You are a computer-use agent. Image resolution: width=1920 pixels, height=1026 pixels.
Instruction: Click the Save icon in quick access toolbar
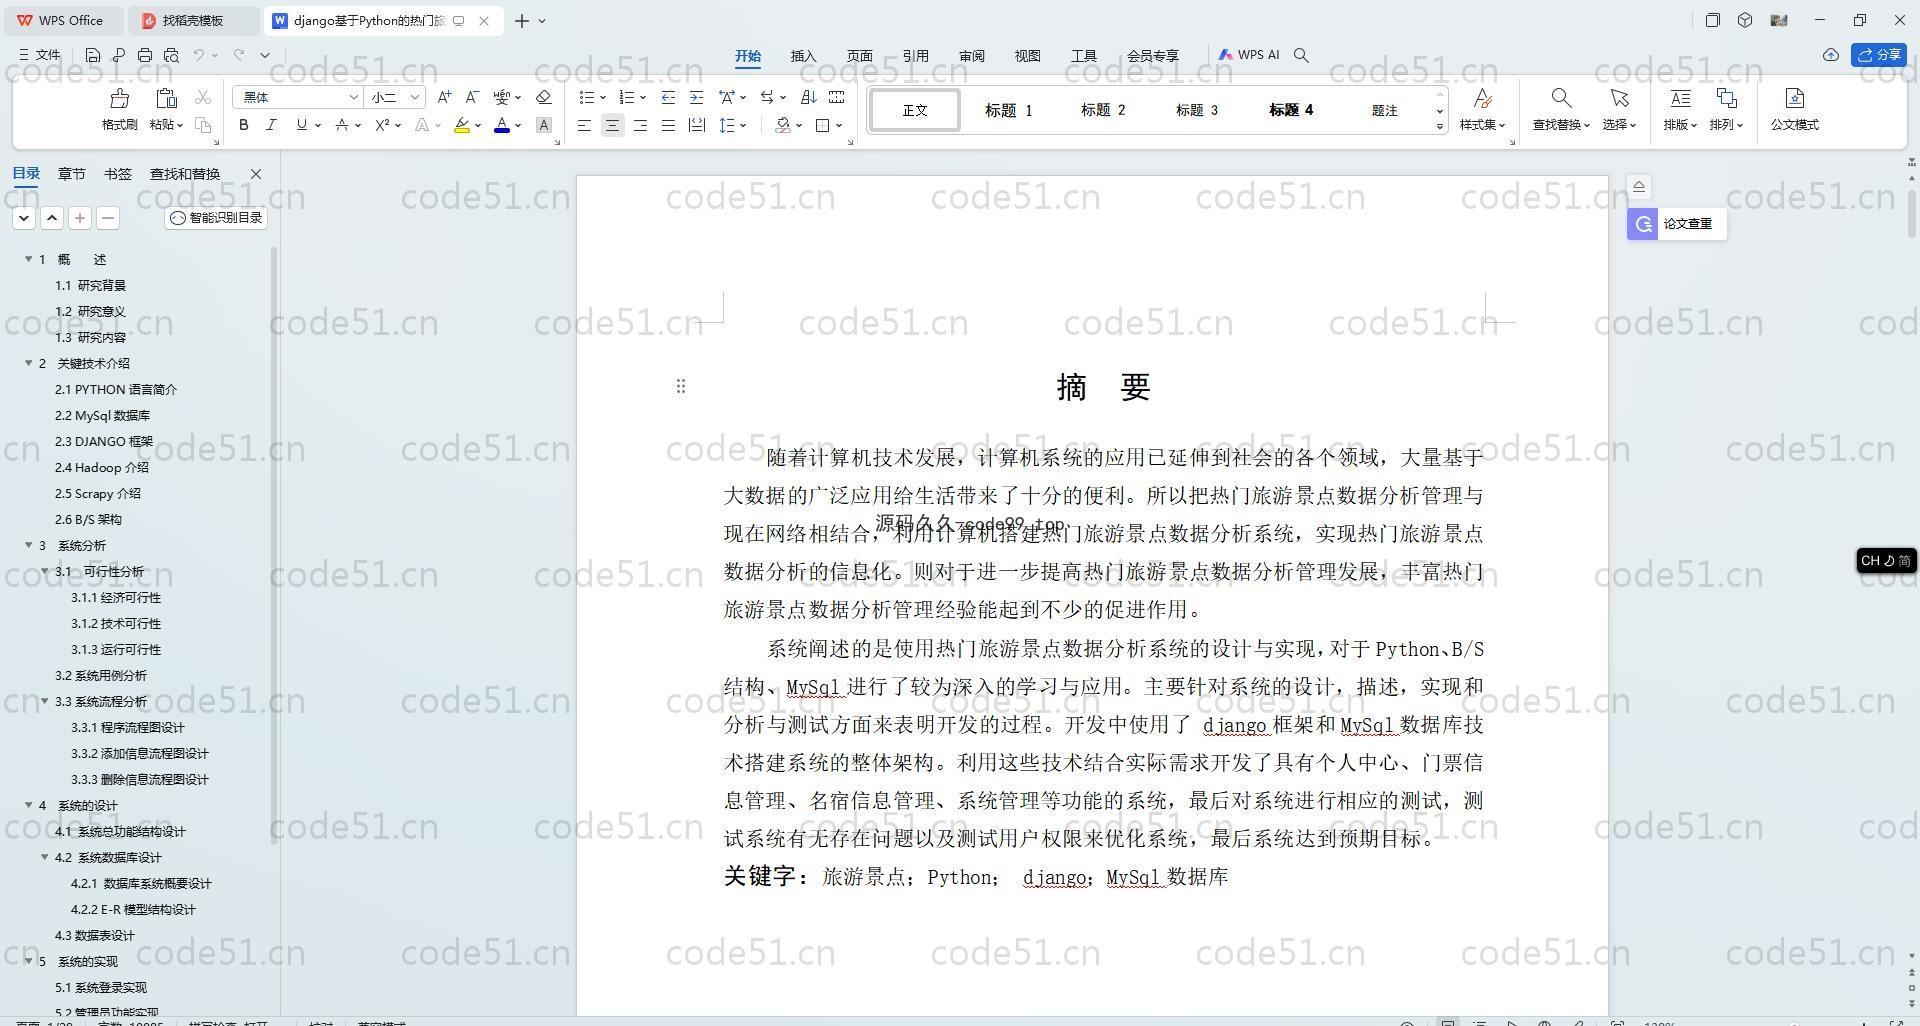[93, 55]
